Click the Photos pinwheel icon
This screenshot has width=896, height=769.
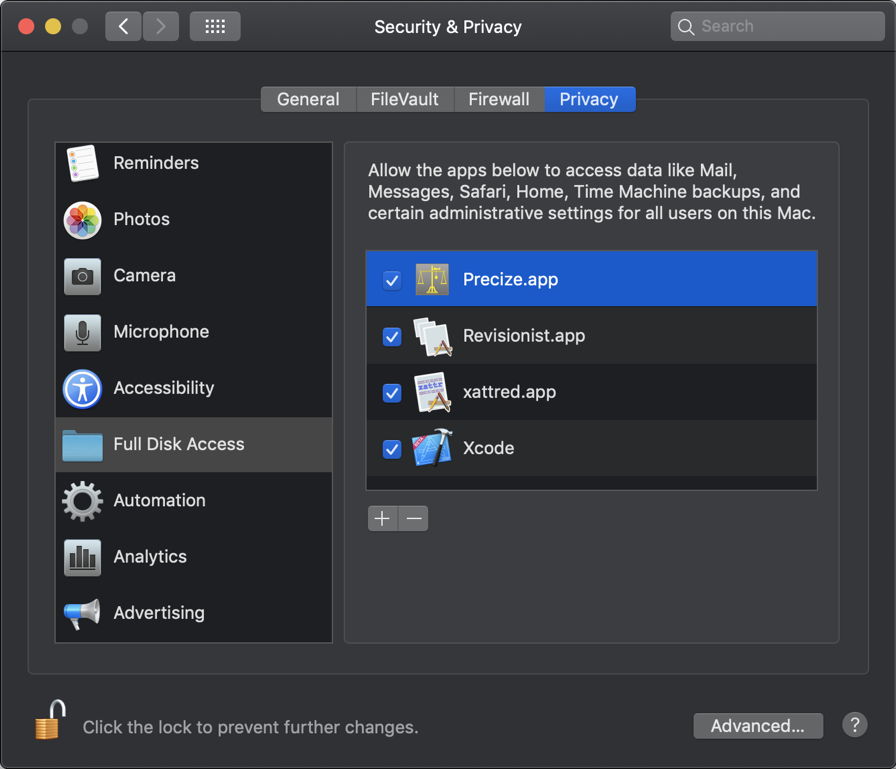(x=82, y=220)
